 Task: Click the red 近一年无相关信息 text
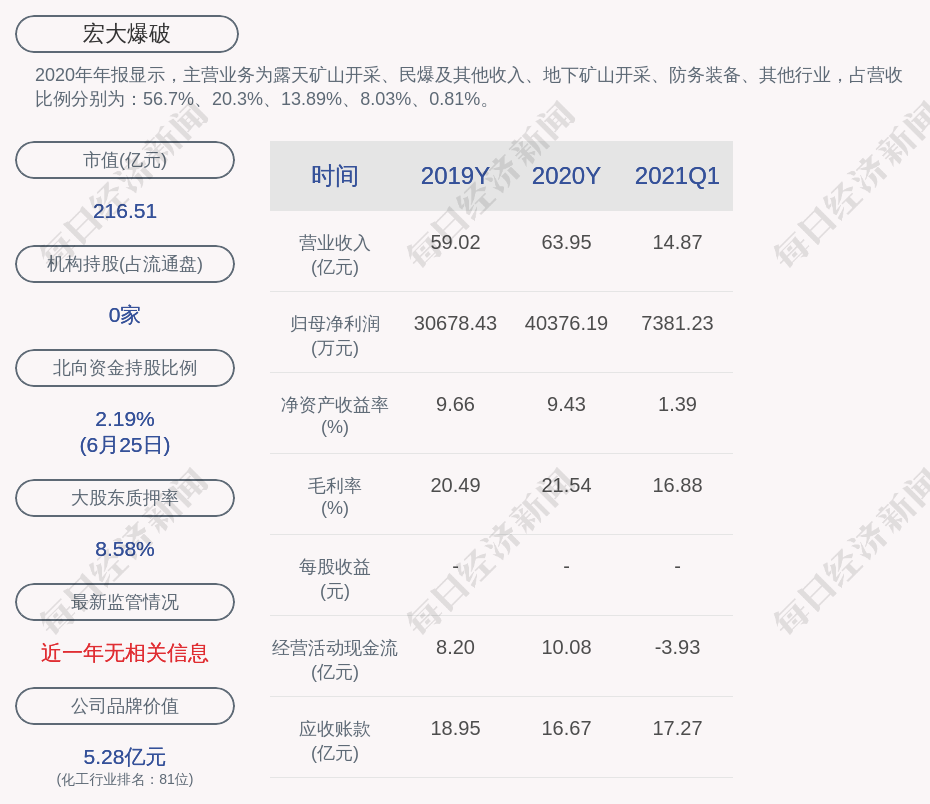click(125, 653)
